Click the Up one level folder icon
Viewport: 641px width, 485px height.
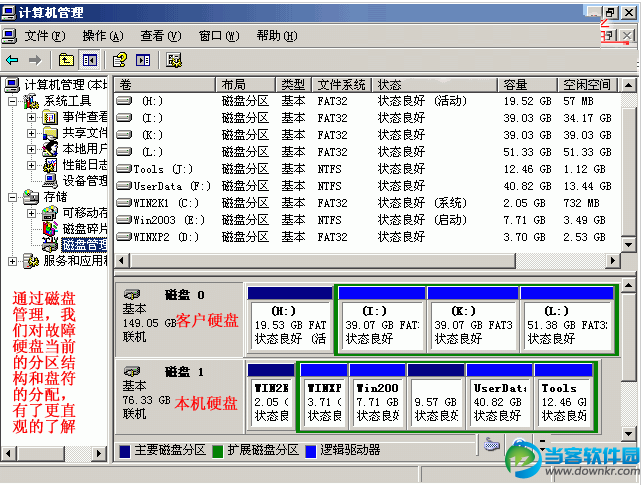[66, 60]
